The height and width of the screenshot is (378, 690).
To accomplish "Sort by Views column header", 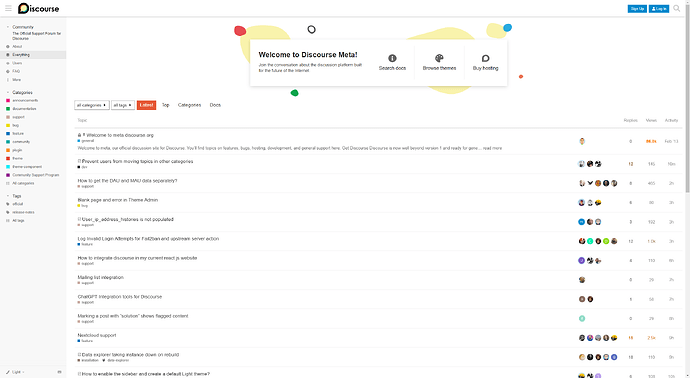I will point(651,120).
